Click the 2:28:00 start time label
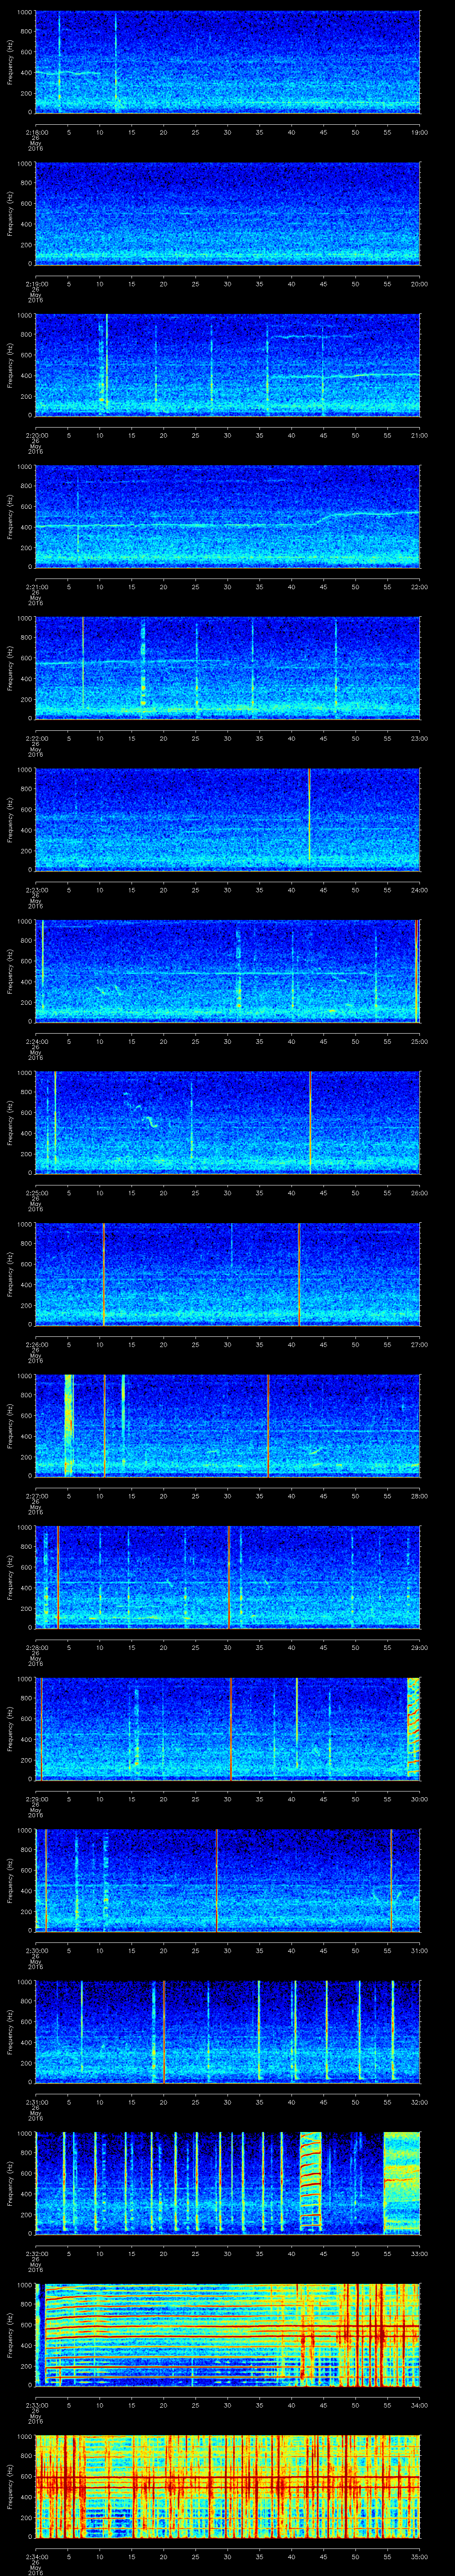Screen dimensions: 455x2576 pyautogui.click(x=36, y=1647)
